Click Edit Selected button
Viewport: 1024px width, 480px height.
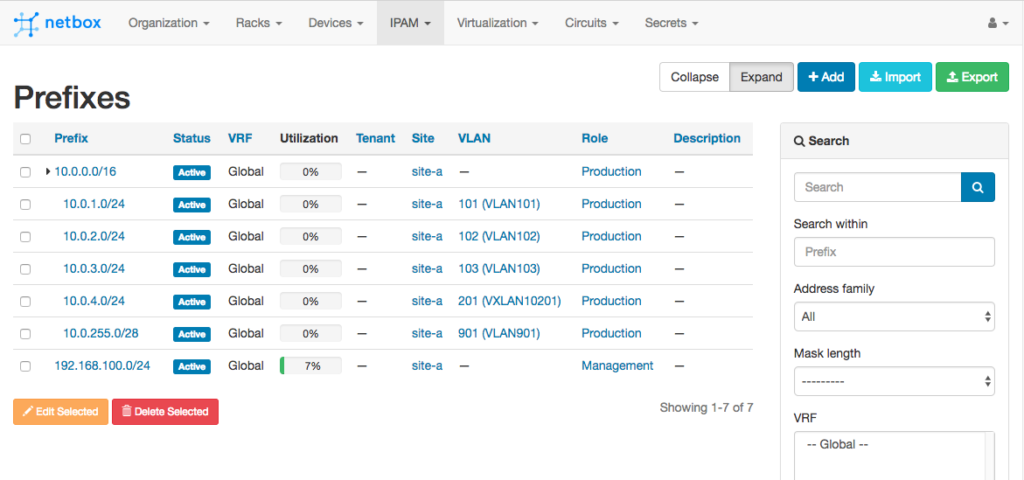[x=61, y=411]
